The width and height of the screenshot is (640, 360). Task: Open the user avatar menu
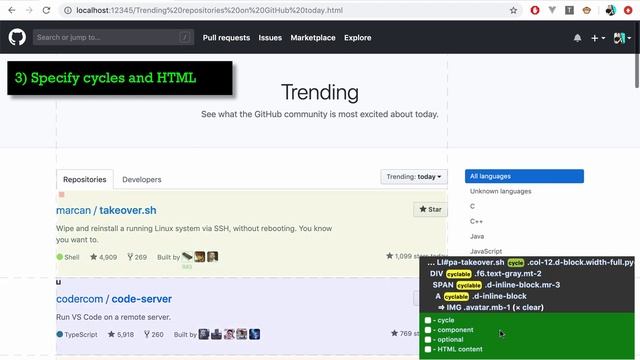[x=622, y=38]
